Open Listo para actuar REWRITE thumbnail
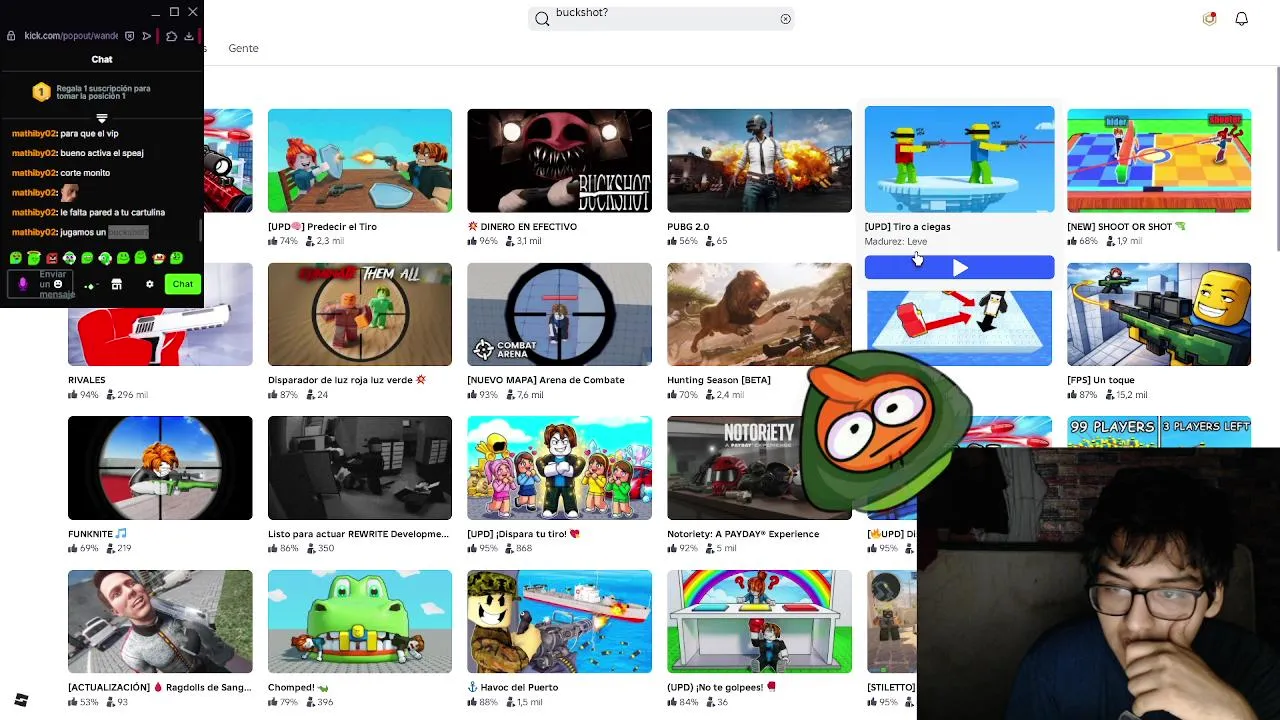The image size is (1280, 720). click(x=360, y=468)
